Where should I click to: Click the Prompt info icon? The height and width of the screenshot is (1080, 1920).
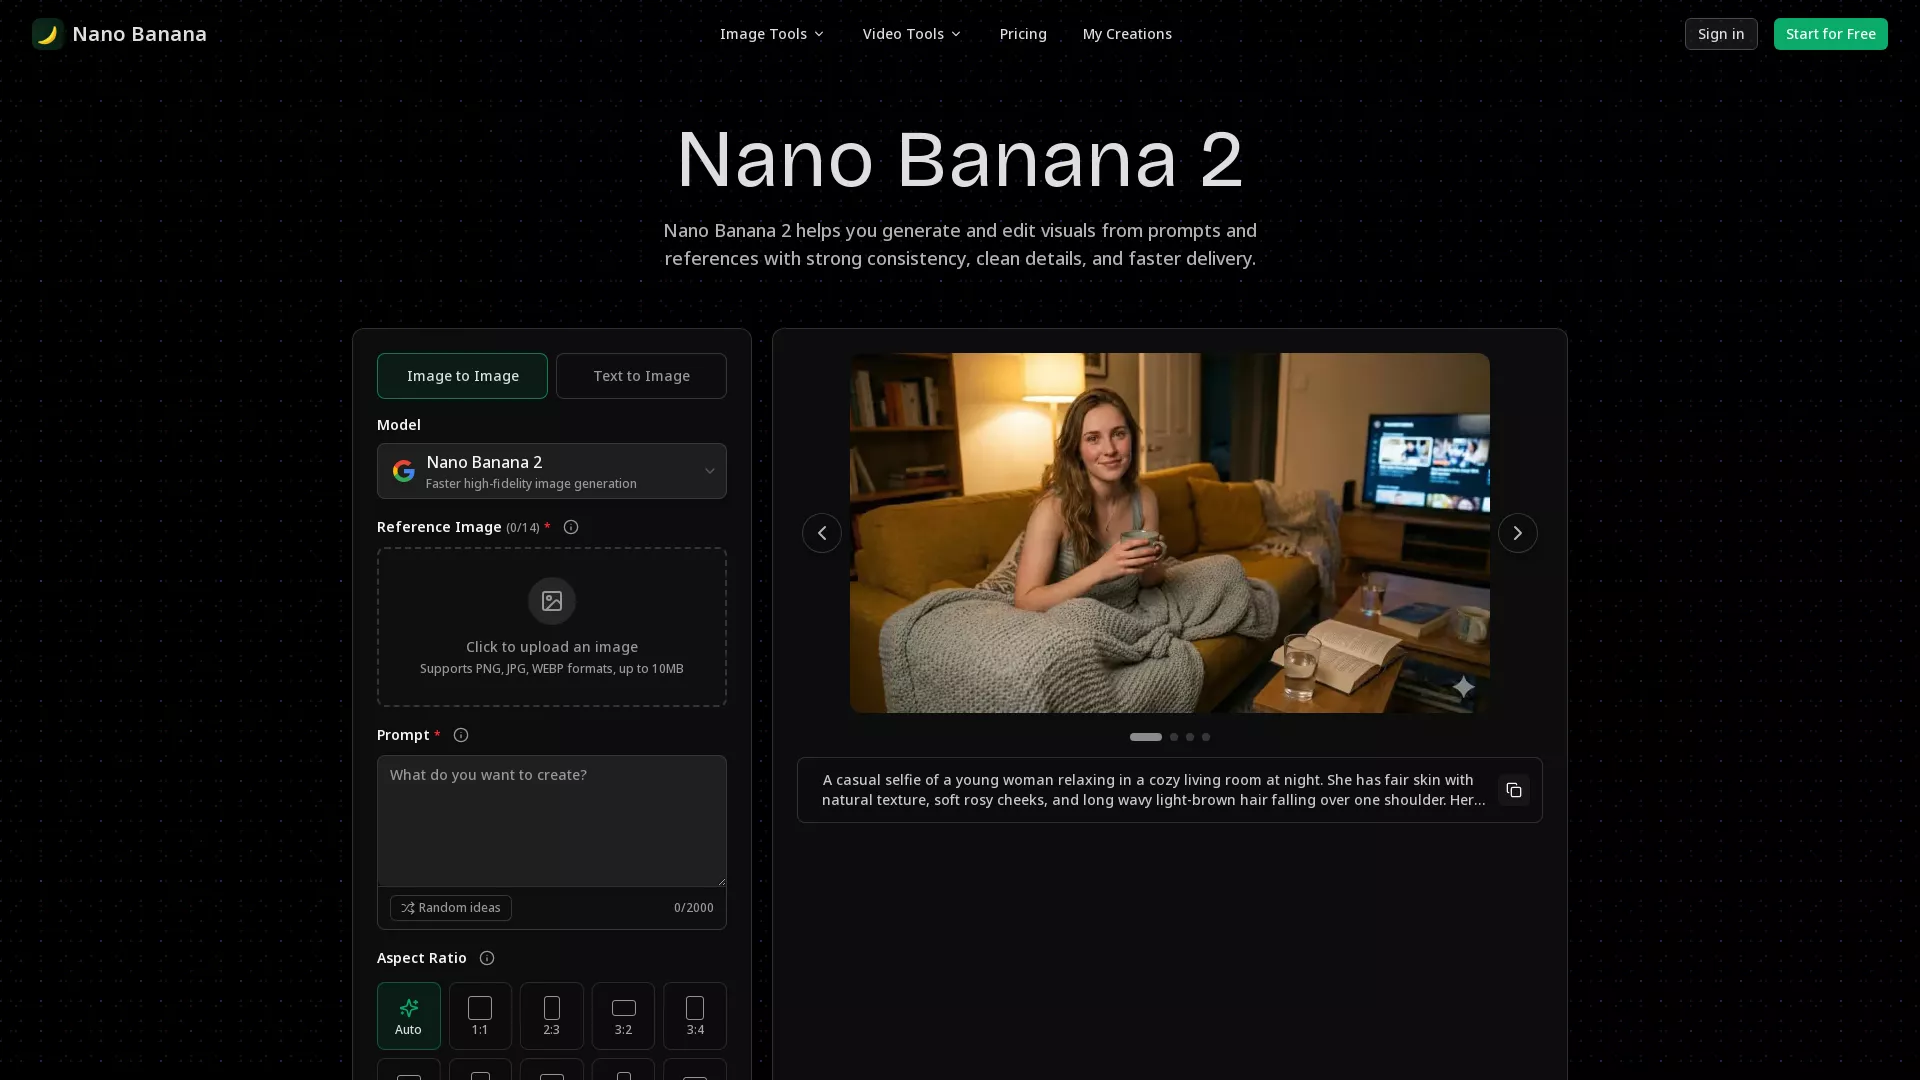460,735
